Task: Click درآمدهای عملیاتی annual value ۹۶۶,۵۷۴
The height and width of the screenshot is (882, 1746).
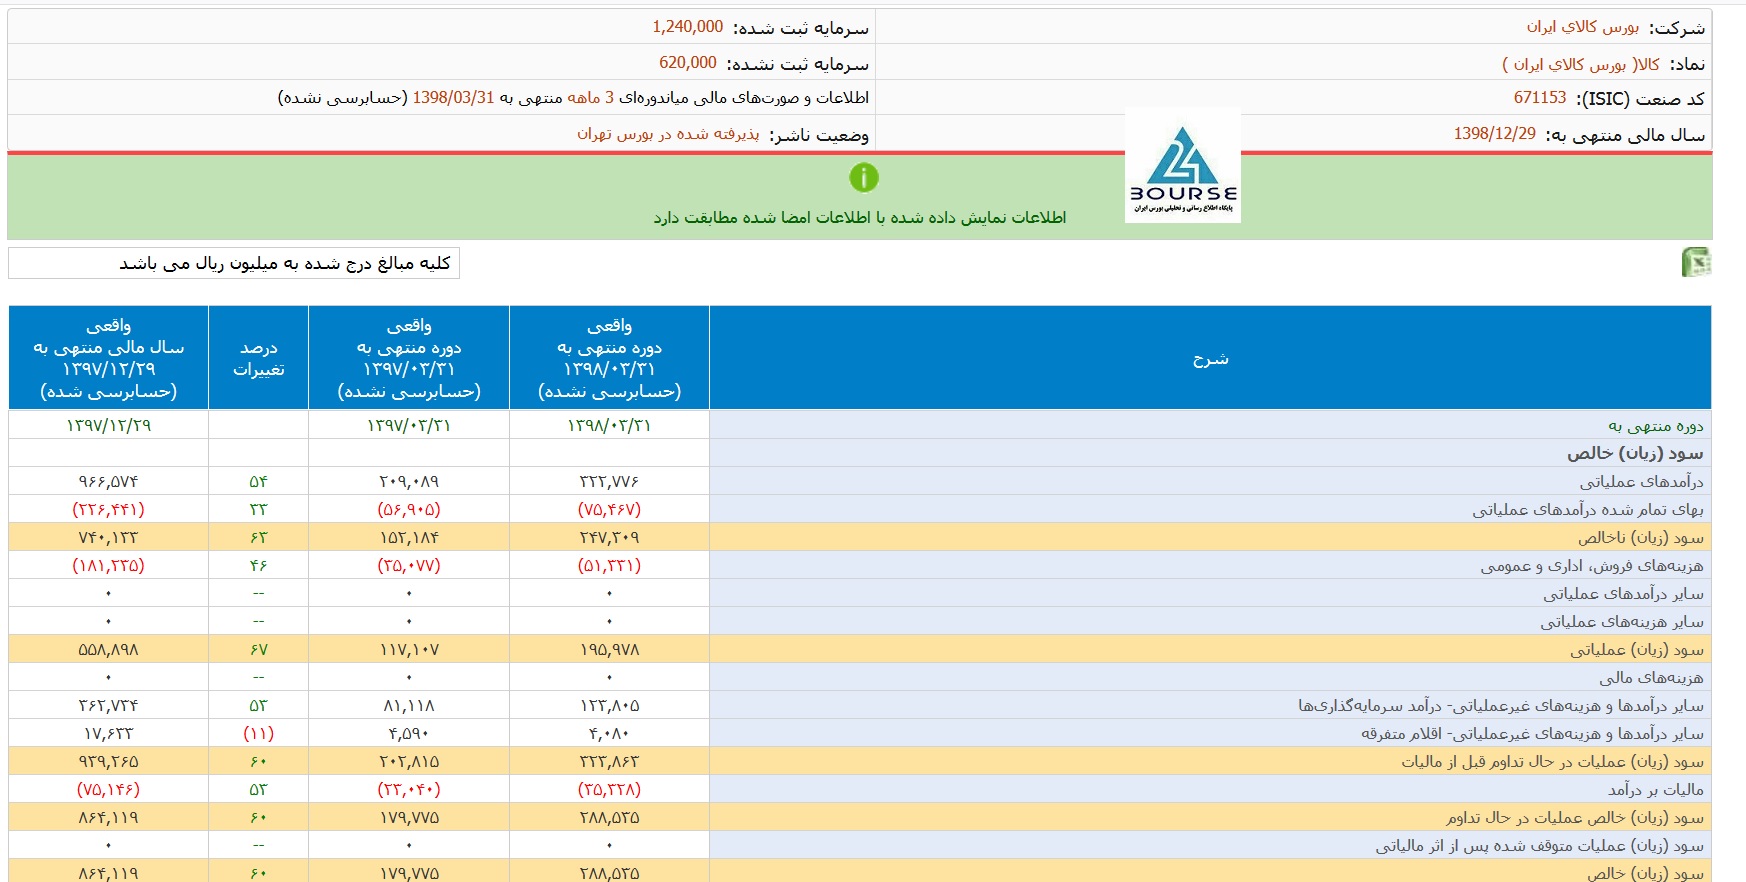Action: 109,482
